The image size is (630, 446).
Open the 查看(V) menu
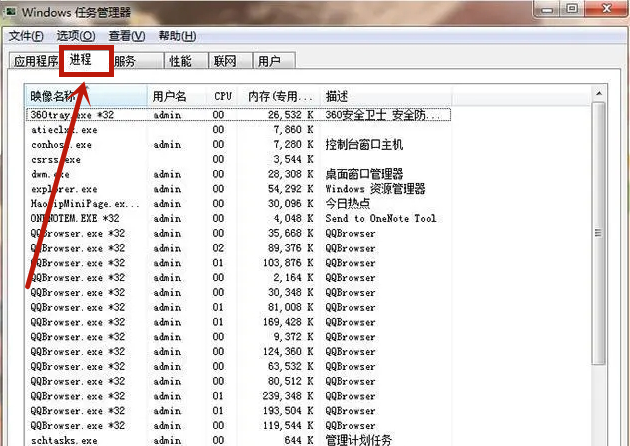click(124, 36)
